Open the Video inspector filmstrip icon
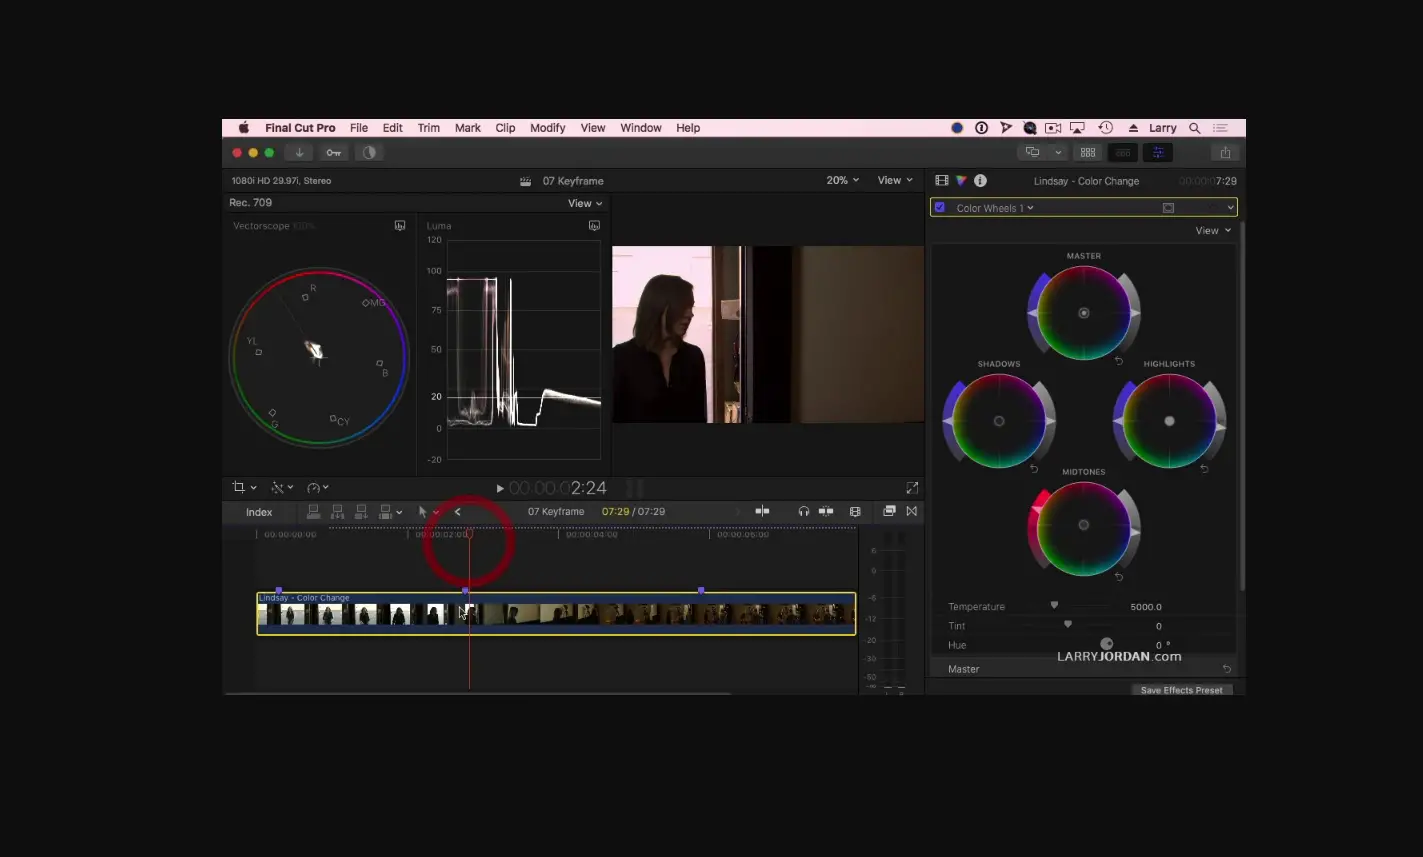1423x857 pixels. (941, 180)
